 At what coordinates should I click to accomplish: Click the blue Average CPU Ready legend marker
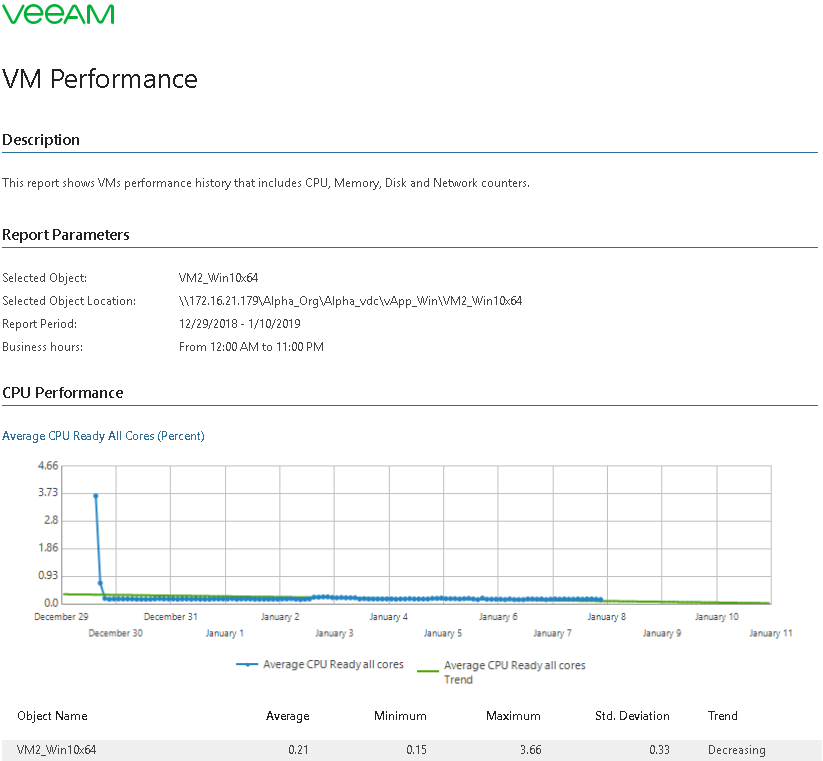coord(247,664)
